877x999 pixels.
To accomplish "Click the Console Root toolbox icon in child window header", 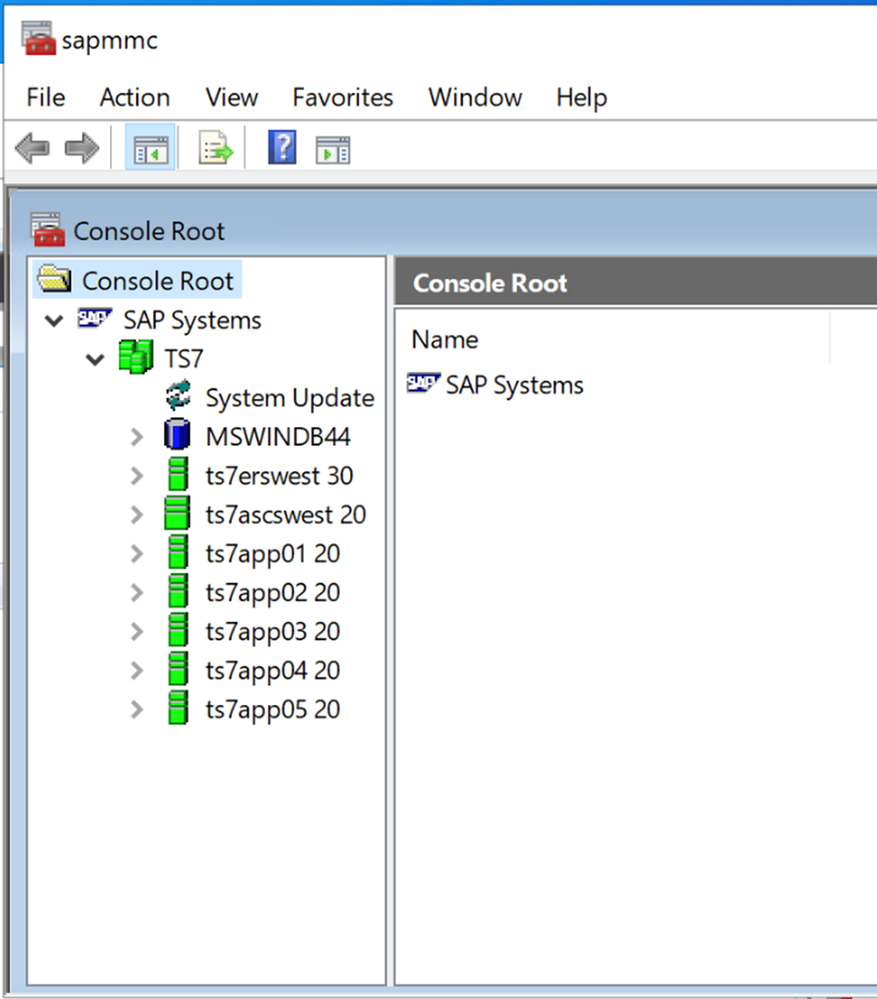I will click(48, 229).
